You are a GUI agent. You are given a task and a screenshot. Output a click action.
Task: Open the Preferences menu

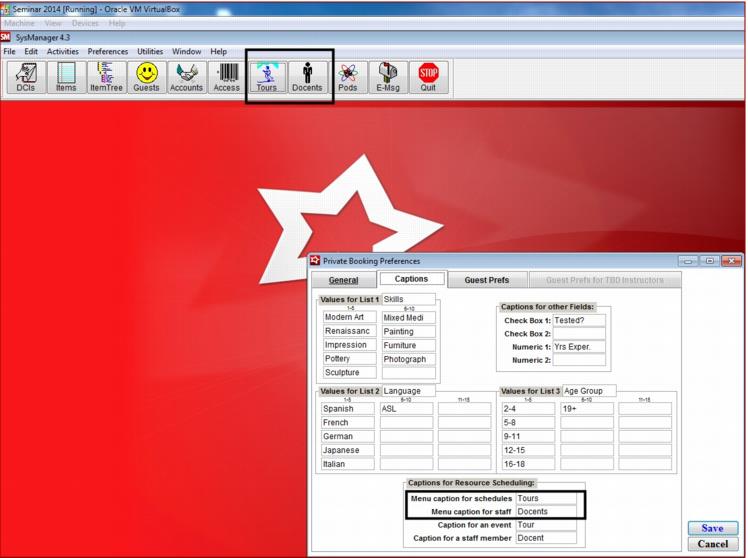point(107,51)
